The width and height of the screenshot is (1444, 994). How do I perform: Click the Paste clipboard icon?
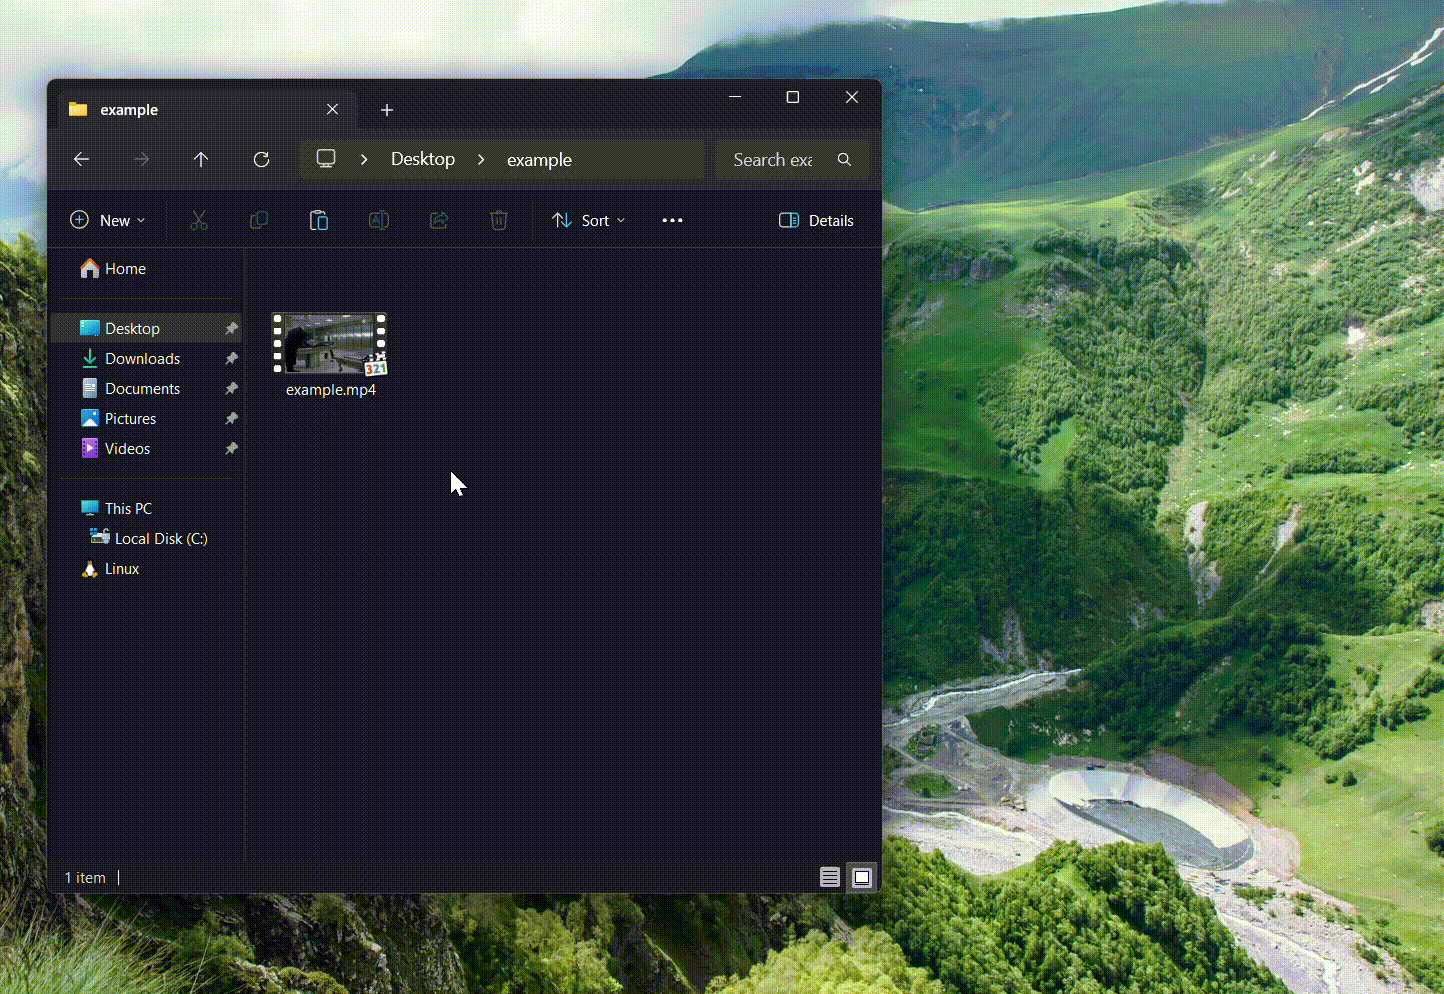[319, 220]
